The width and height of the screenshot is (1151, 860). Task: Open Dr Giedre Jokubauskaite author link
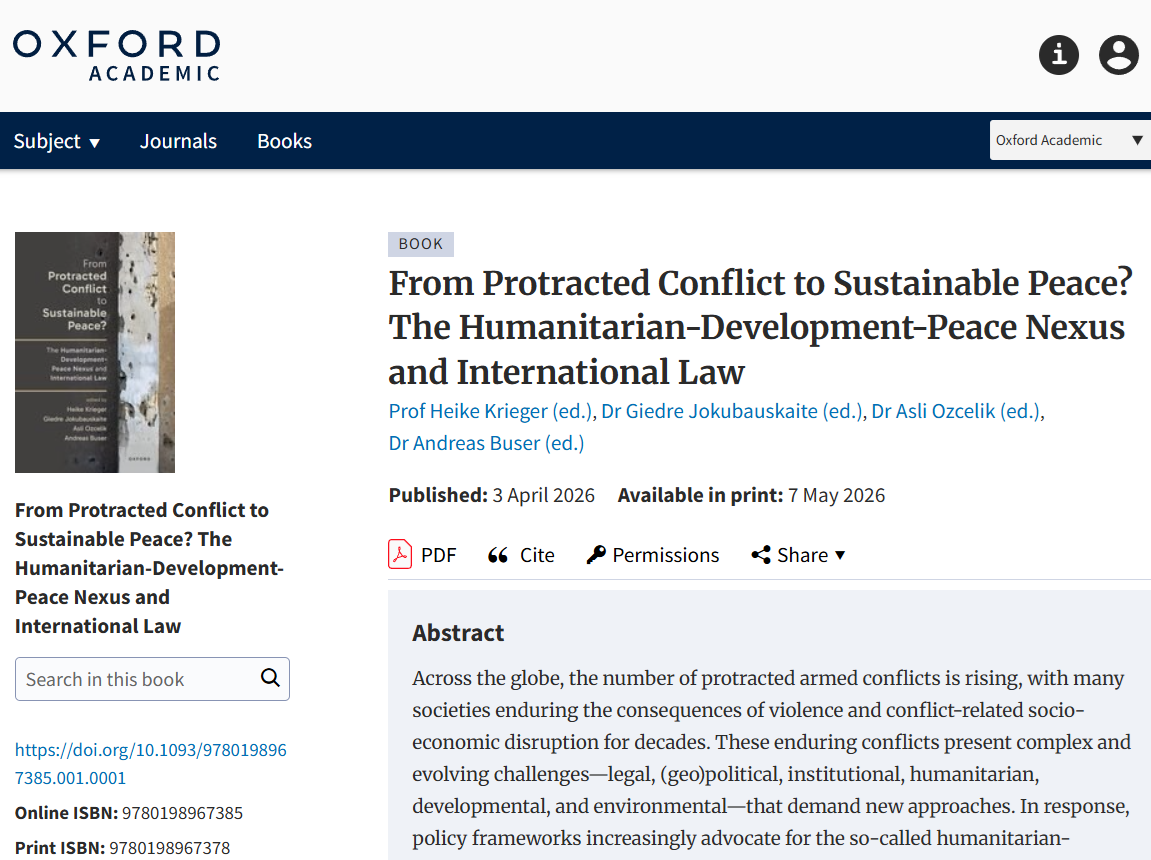click(731, 411)
